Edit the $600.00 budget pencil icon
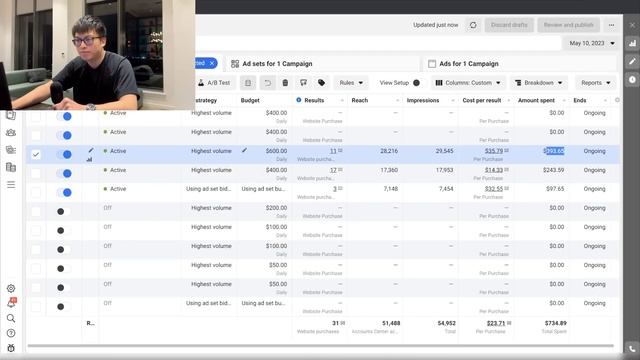This screenshot has width=640, height=360. tap(244, 151)
